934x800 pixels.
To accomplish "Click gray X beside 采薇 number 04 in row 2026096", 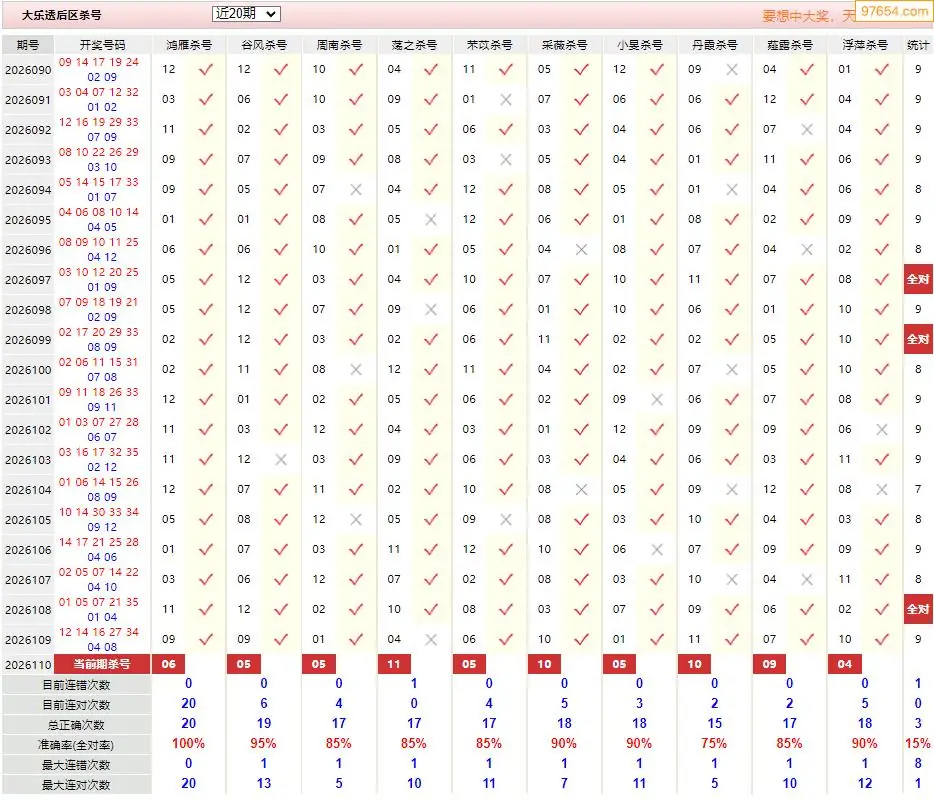I will [581, 250].
